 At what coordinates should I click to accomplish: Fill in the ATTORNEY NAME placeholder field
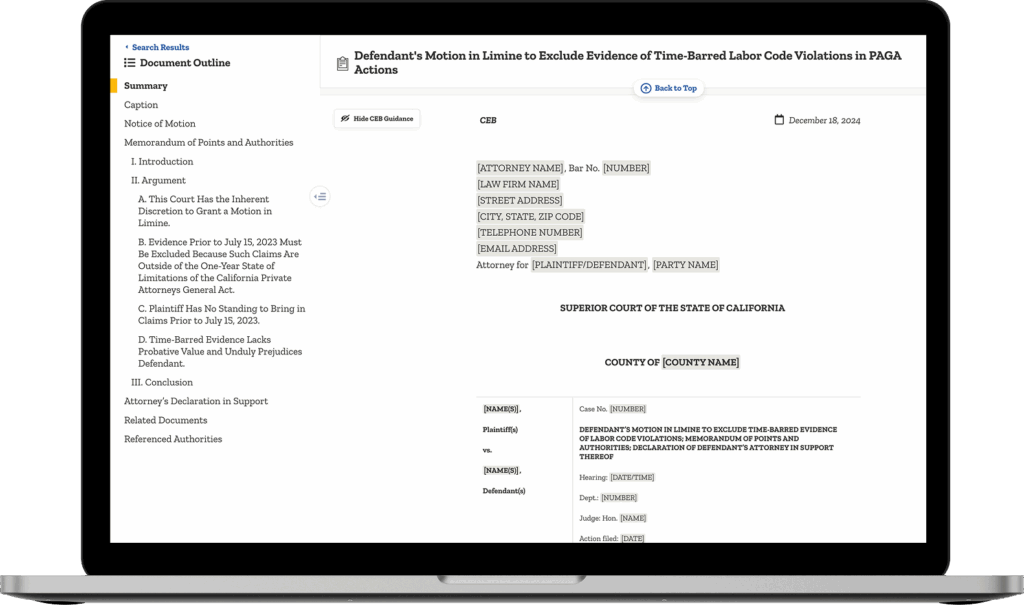(520, 168)
